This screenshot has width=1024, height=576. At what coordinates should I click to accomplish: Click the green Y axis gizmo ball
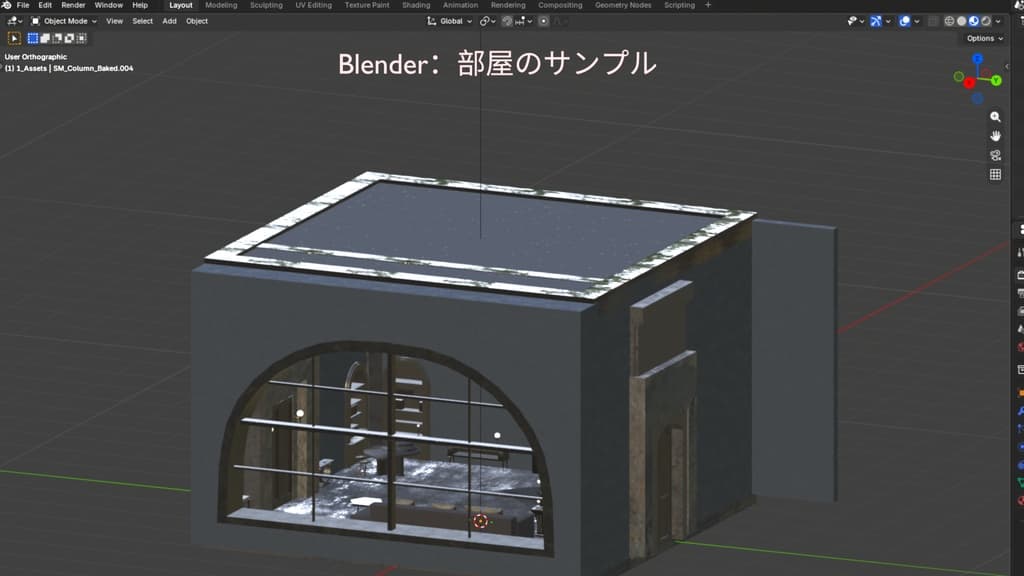tap(997, 80)
